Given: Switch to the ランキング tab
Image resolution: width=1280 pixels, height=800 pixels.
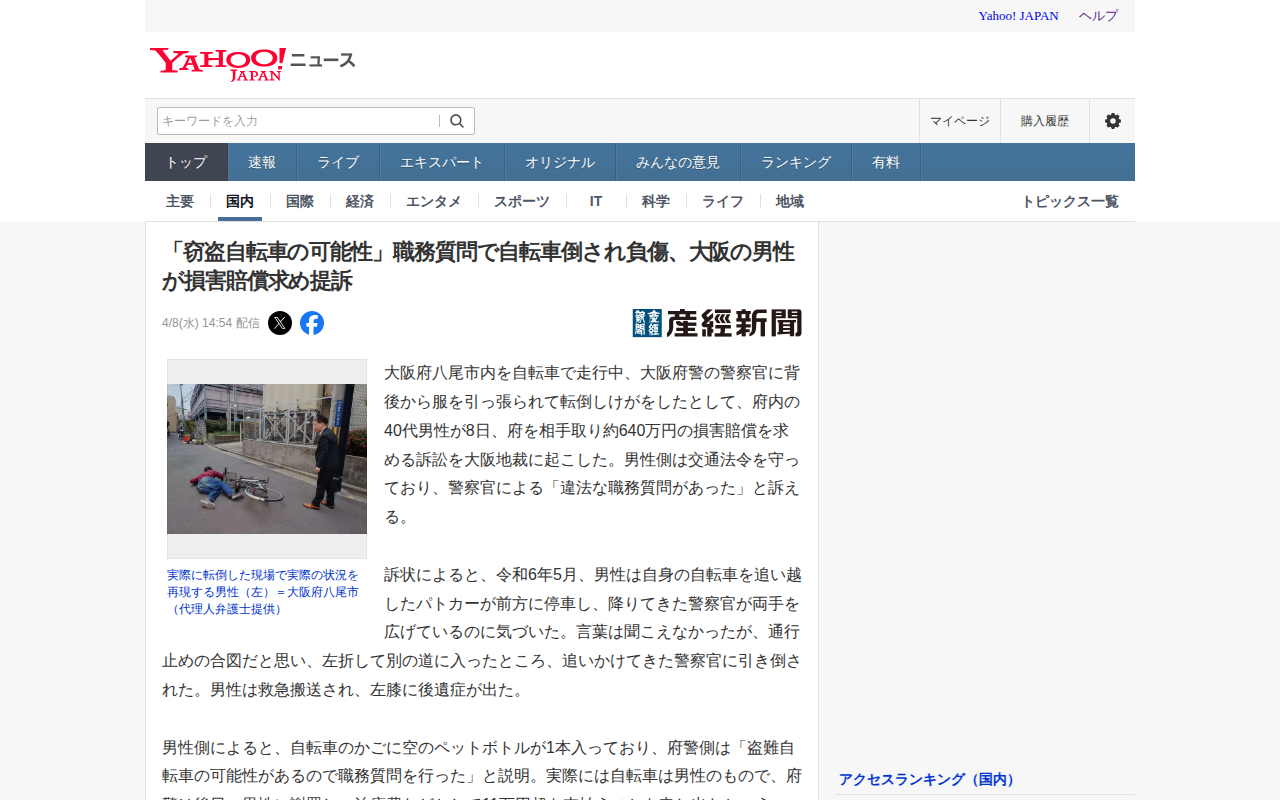Looking at the screenshot, I should (x=796, y=162).
